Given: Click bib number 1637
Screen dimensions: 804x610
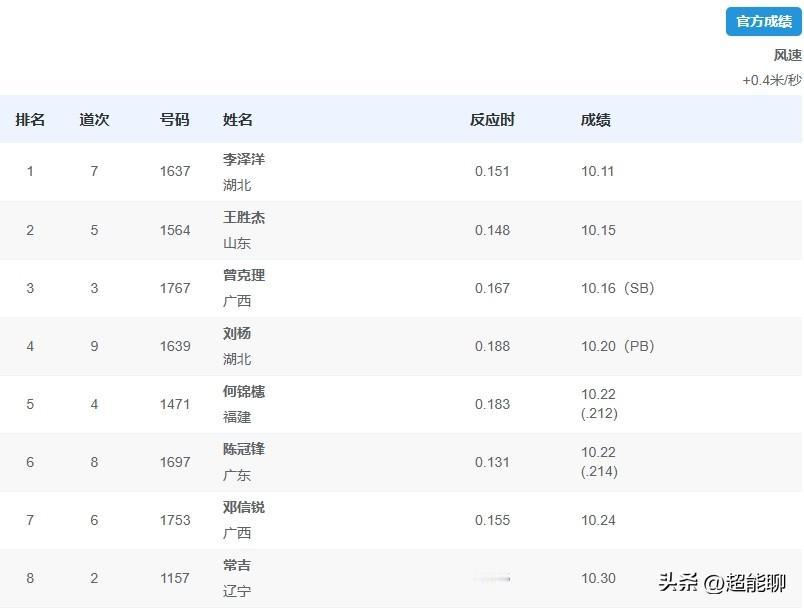Looking at the screenshot, I should (175, 171).
